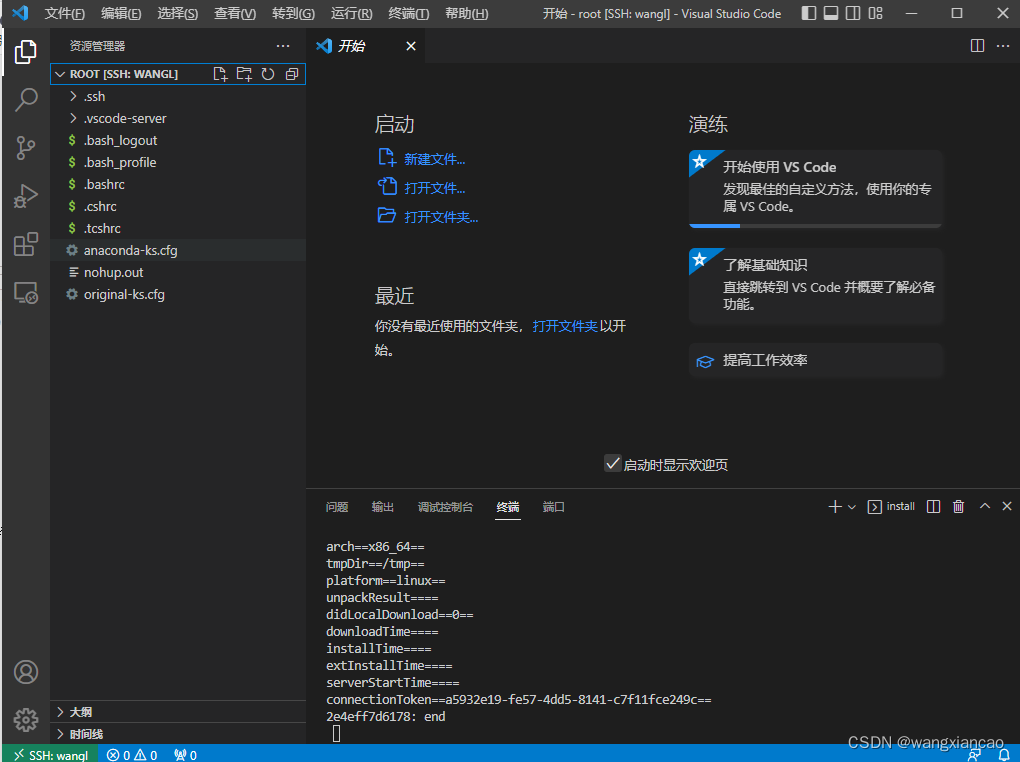Add a new terminal with plus icon
Viewport: 1020px width, 762px height.
[x=835, y=506]
